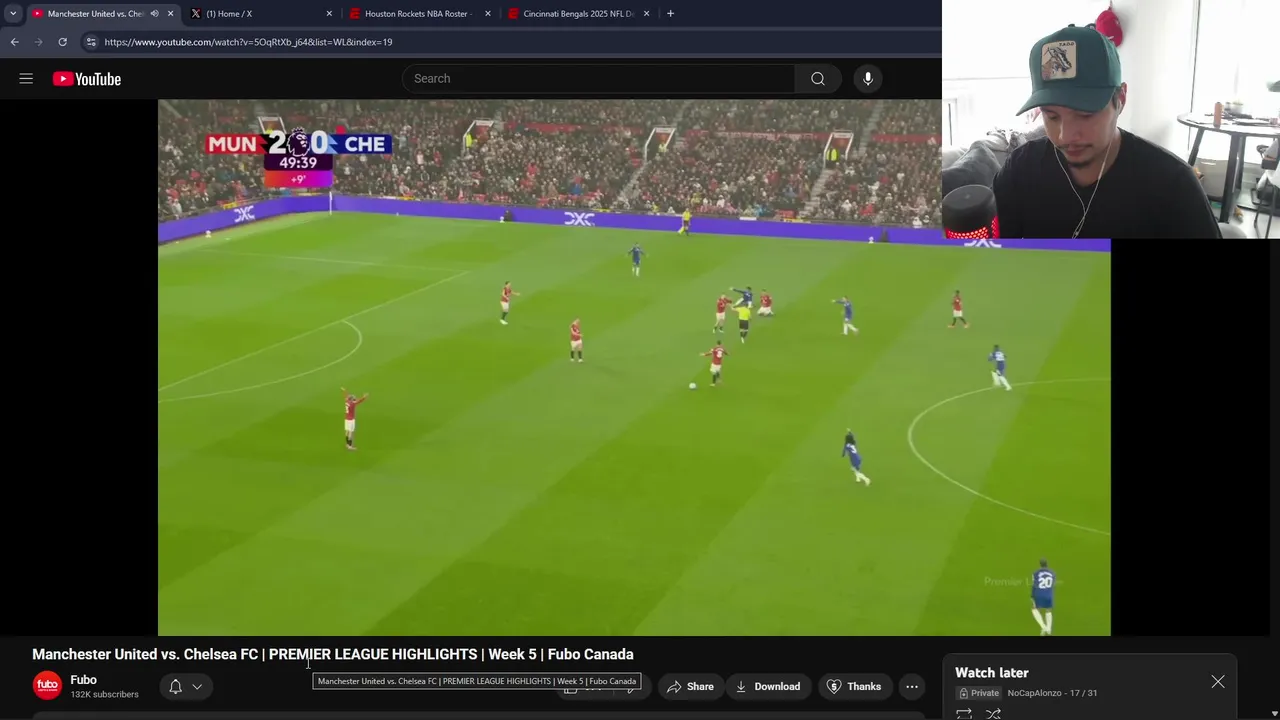
Task: Go to the YouTube home logo
Action: (x=87, y=79)
